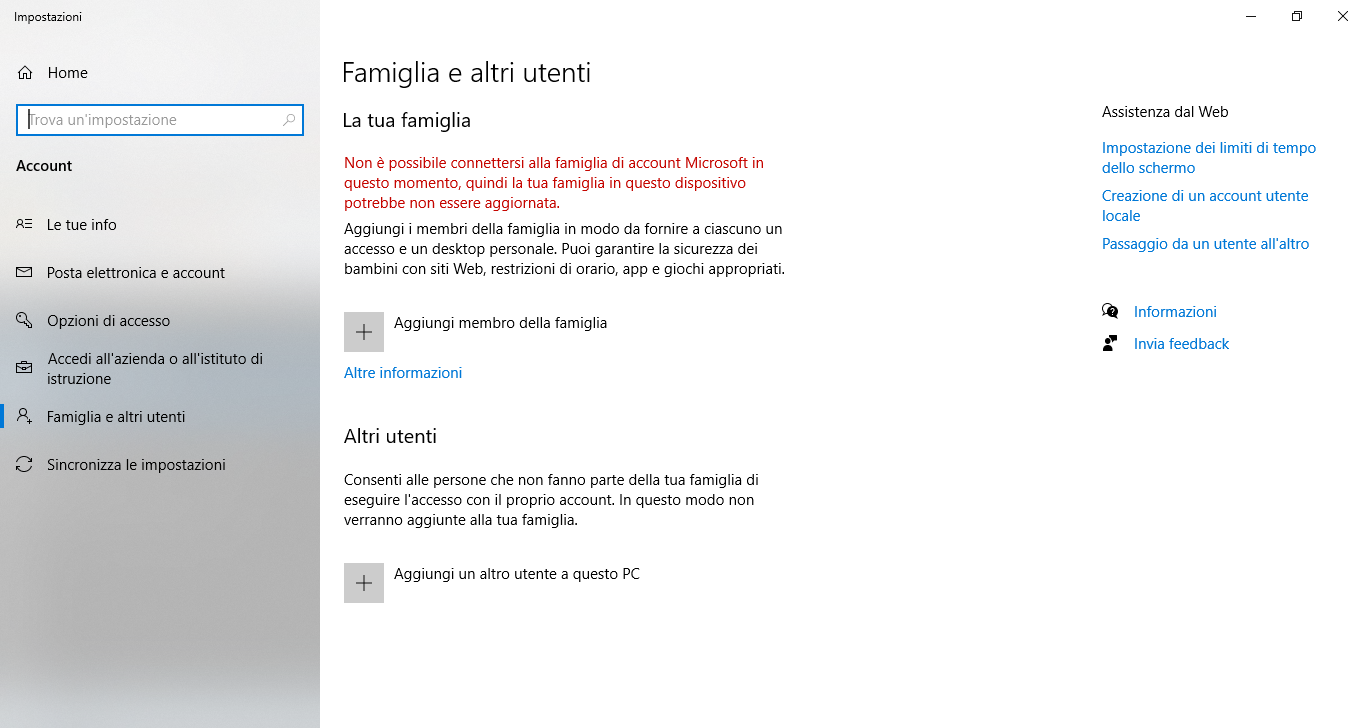Open Impostazione dei limiti di tempo link
This screenshot has width=1366, height=728.
pos(1209,158)
